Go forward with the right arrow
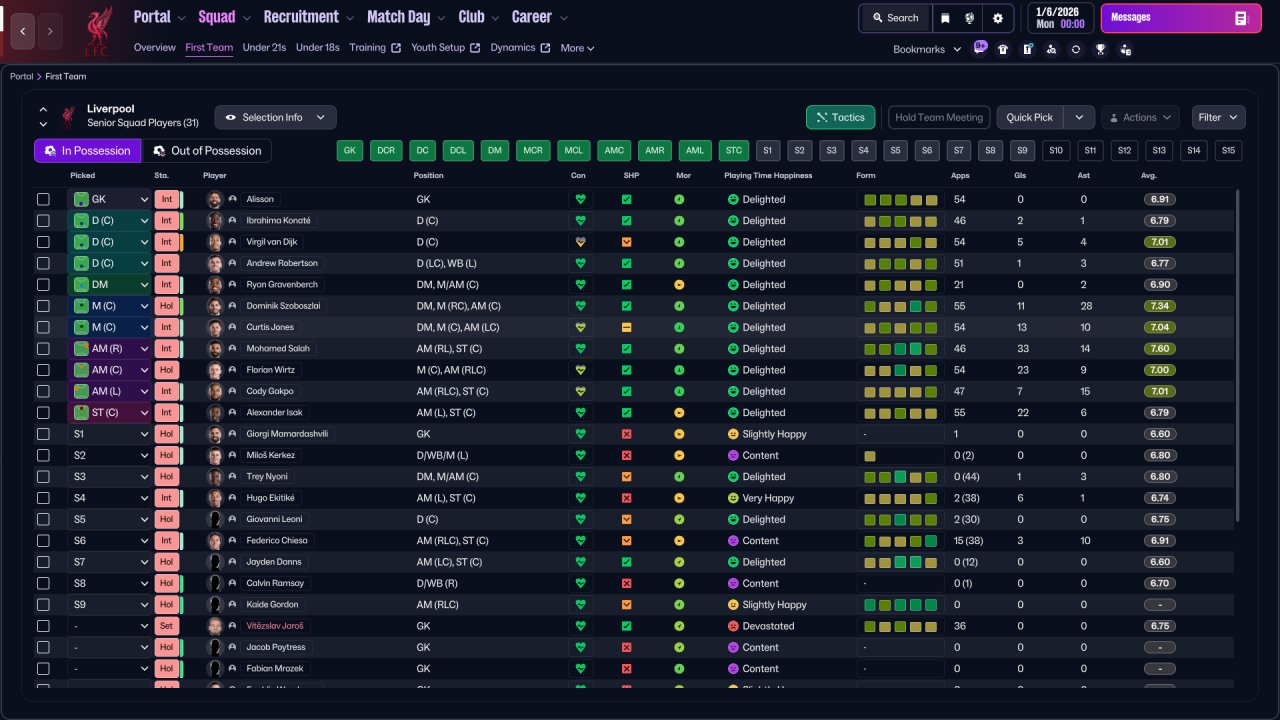Screen dimensions: 1280x720 (50, 31)
